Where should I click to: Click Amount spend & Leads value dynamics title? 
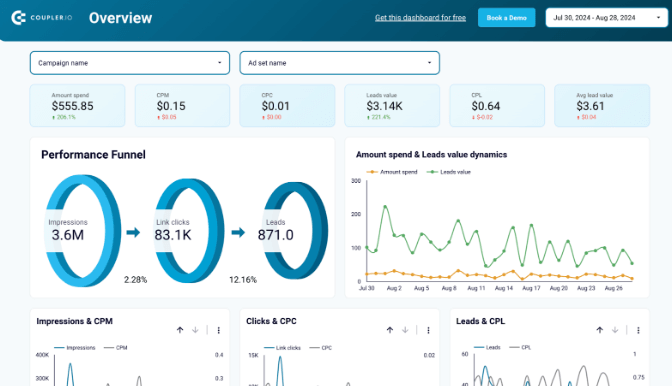pyautogui.click(x=432, y=155)
